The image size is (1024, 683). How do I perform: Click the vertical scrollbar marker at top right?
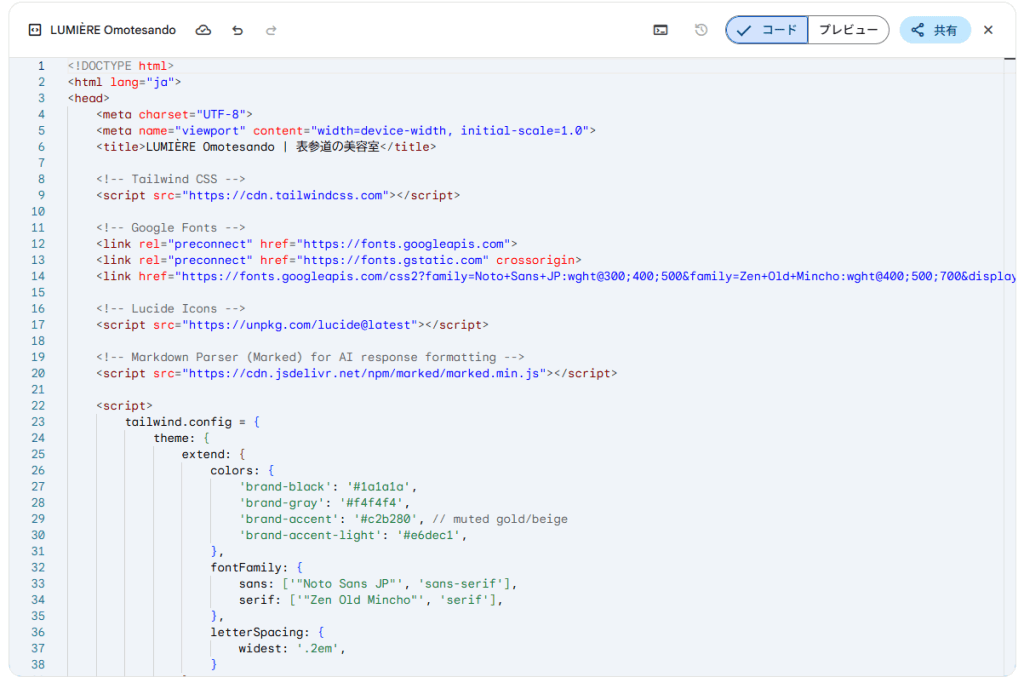[1009, 60]
